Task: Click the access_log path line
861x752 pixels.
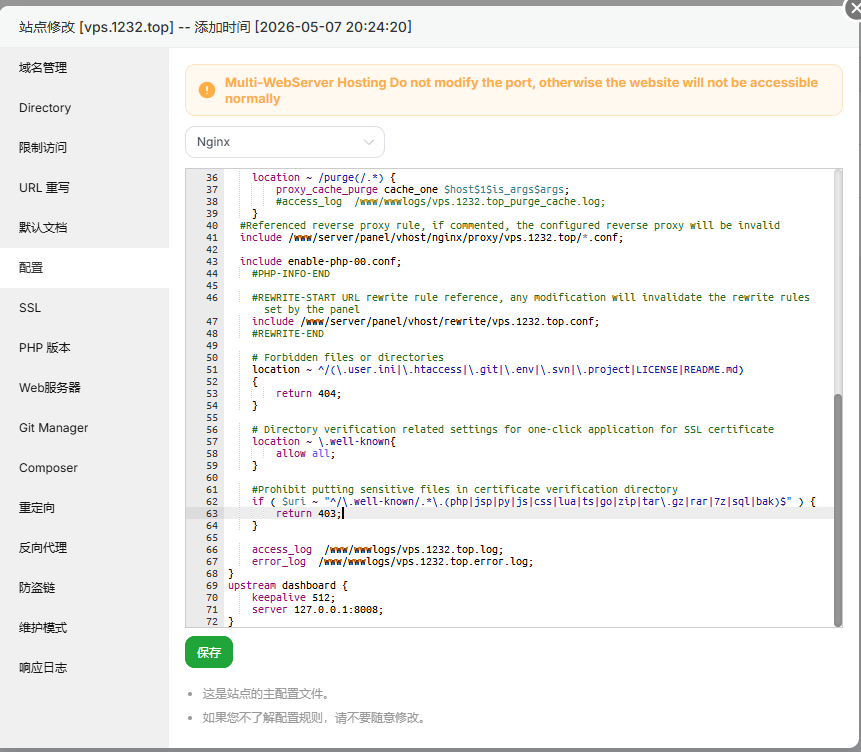Action: click(x=377, y=549)
